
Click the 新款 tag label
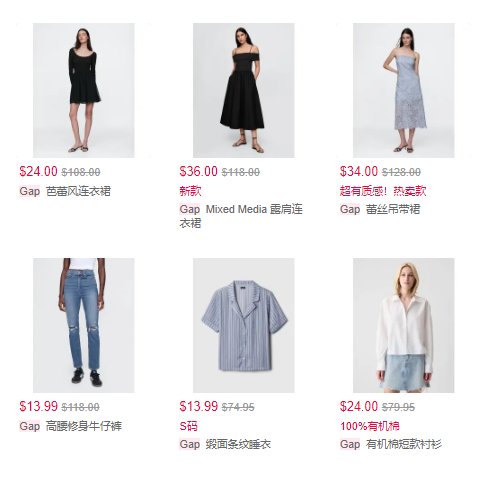click(190, 191)
